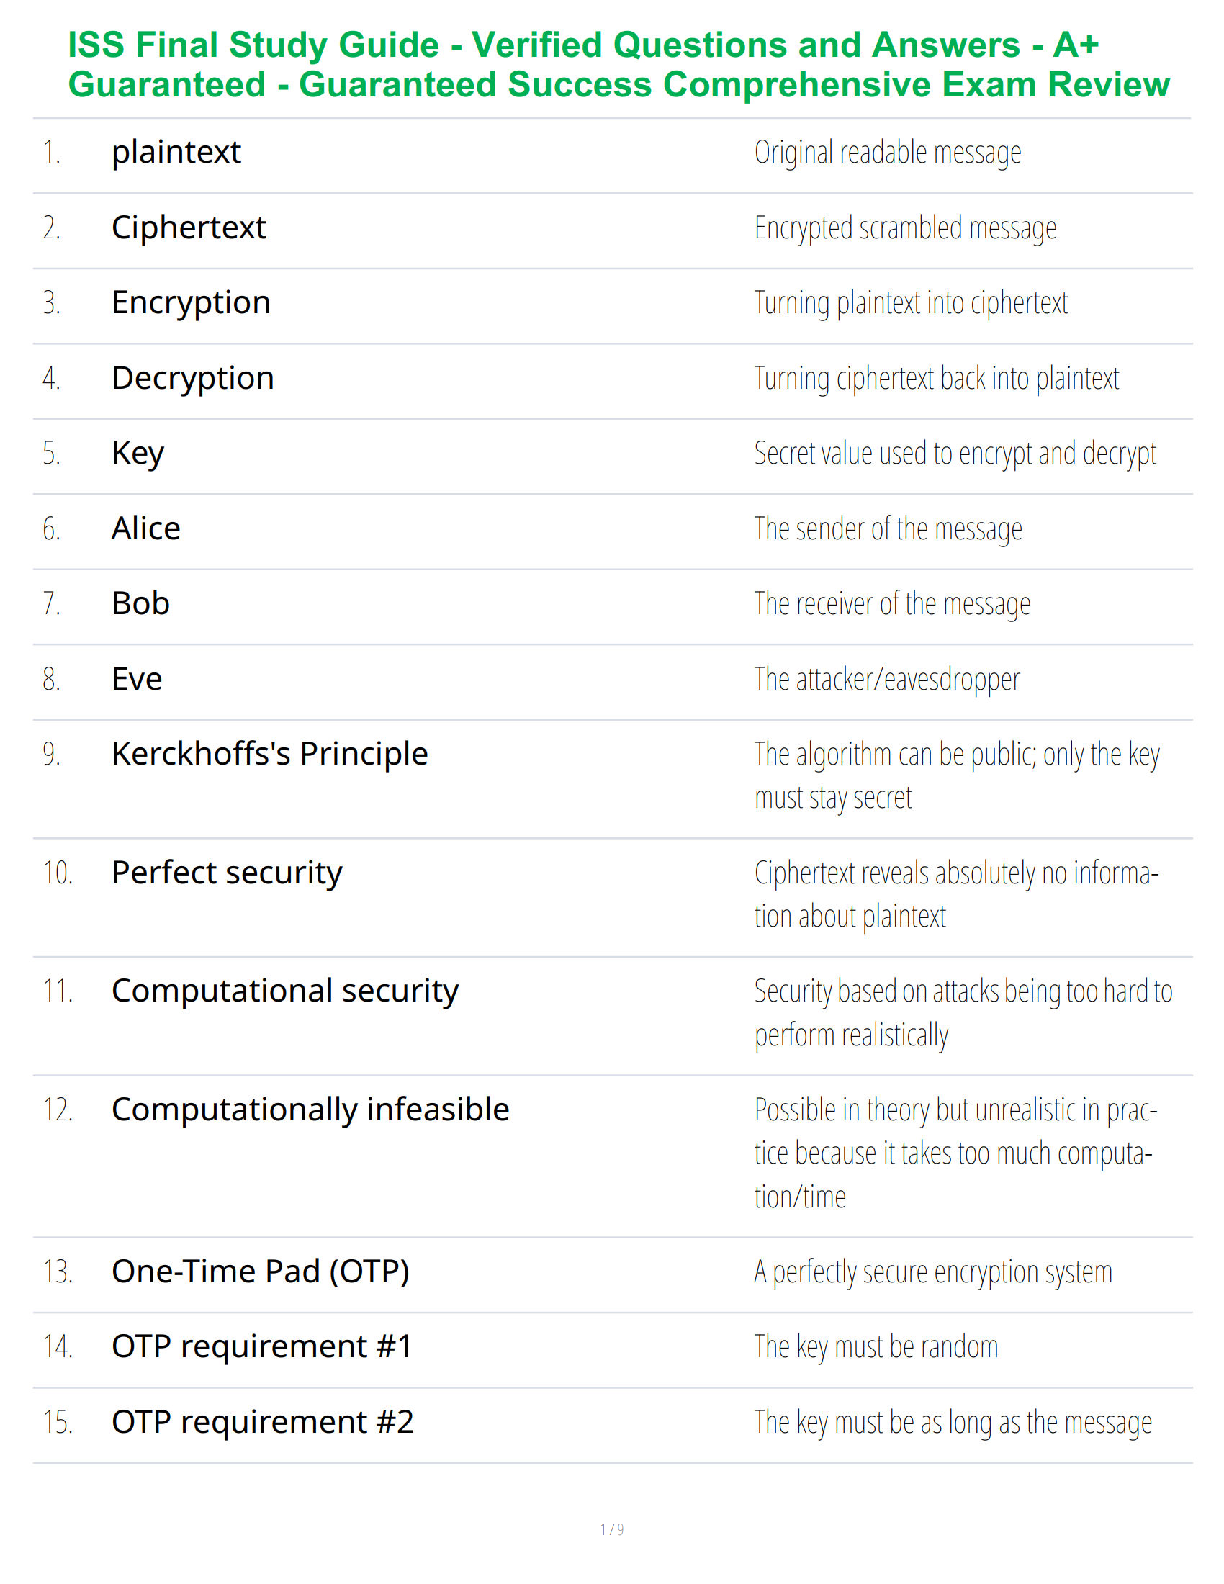Click definition "Original readable message"

[888, 153]
